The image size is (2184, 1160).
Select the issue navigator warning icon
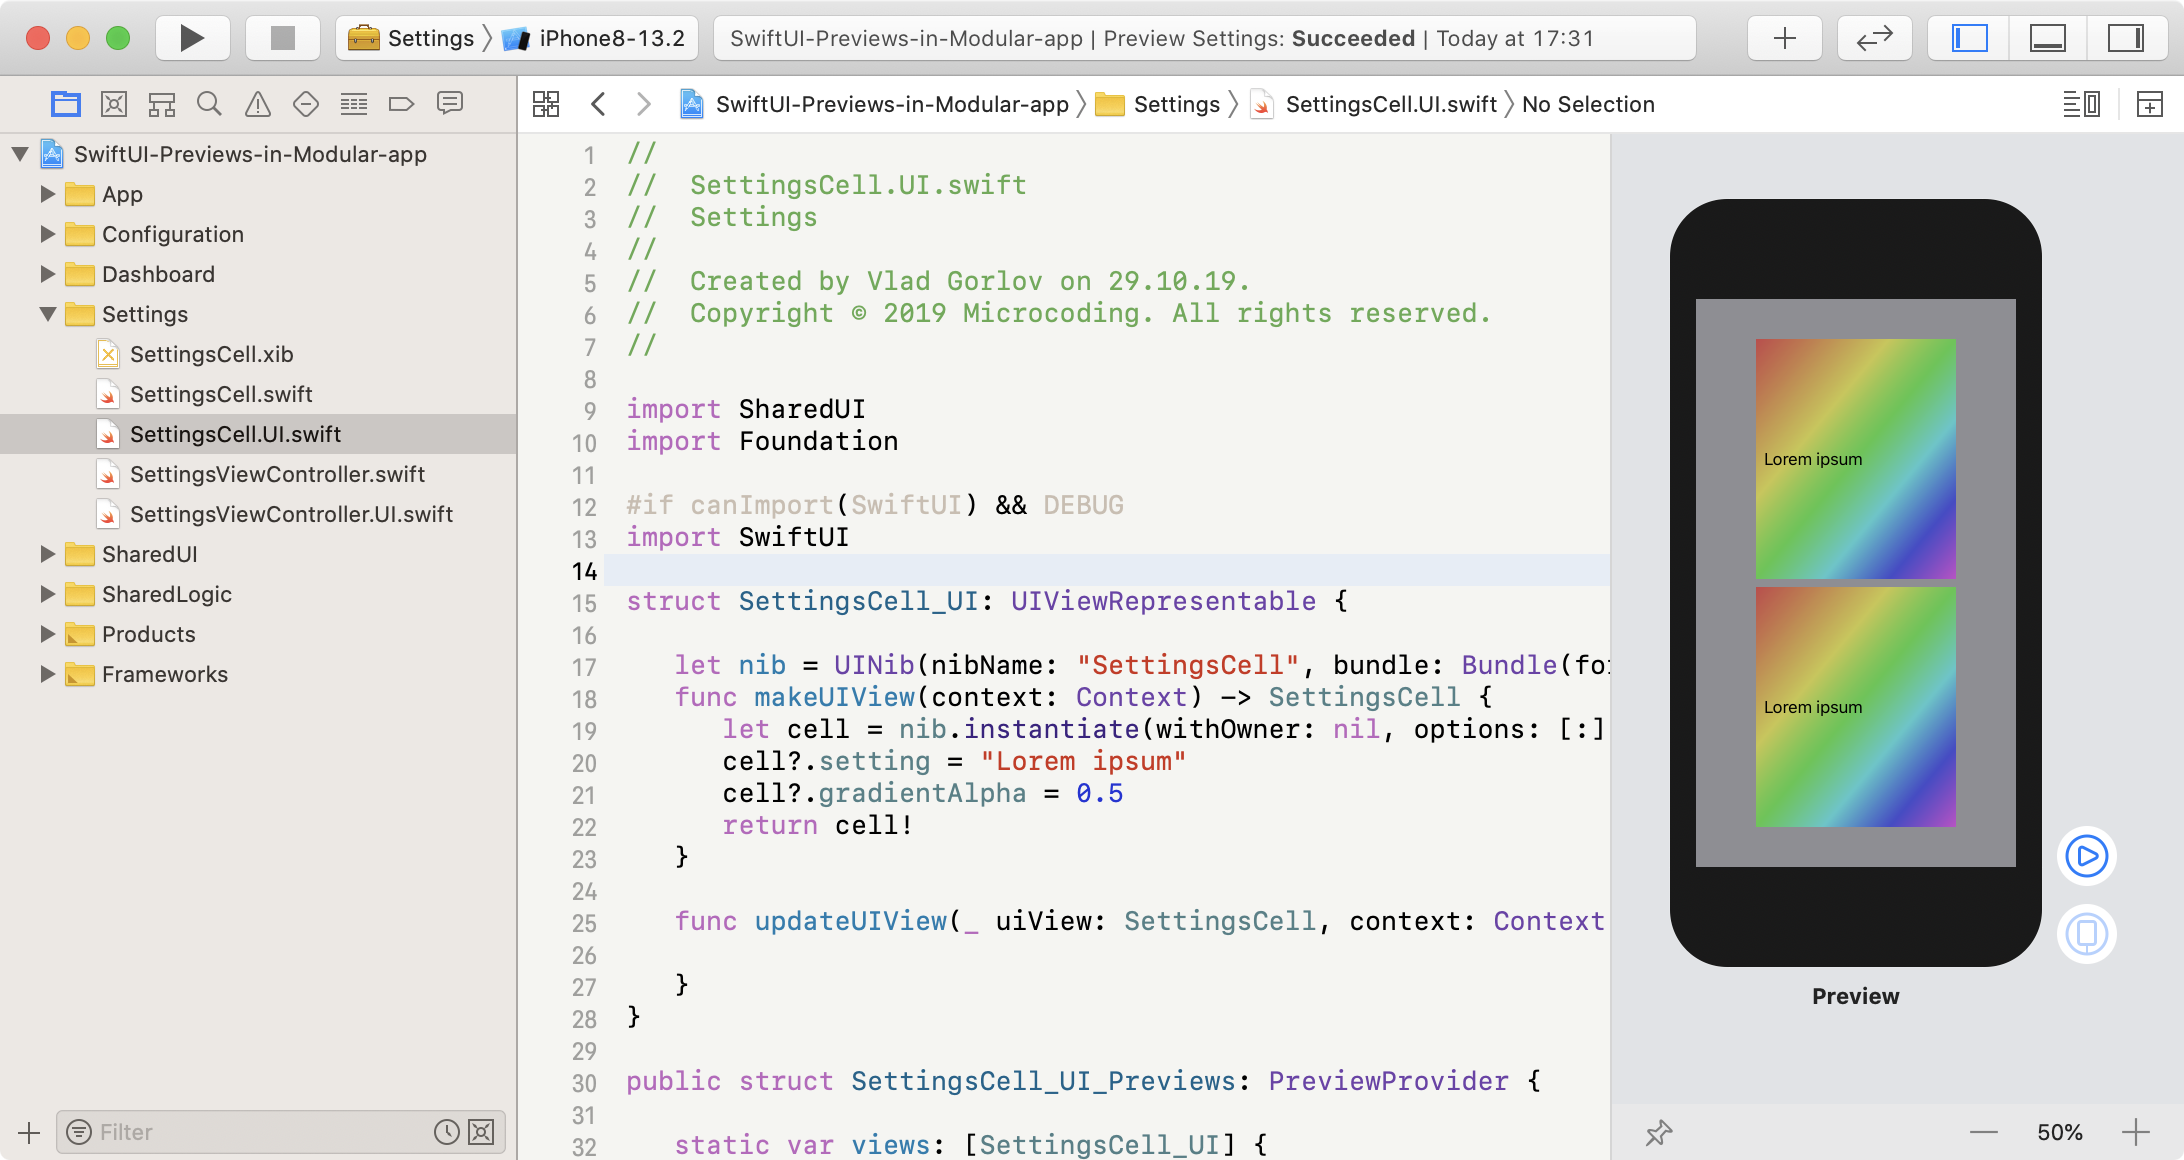(258, 104)
